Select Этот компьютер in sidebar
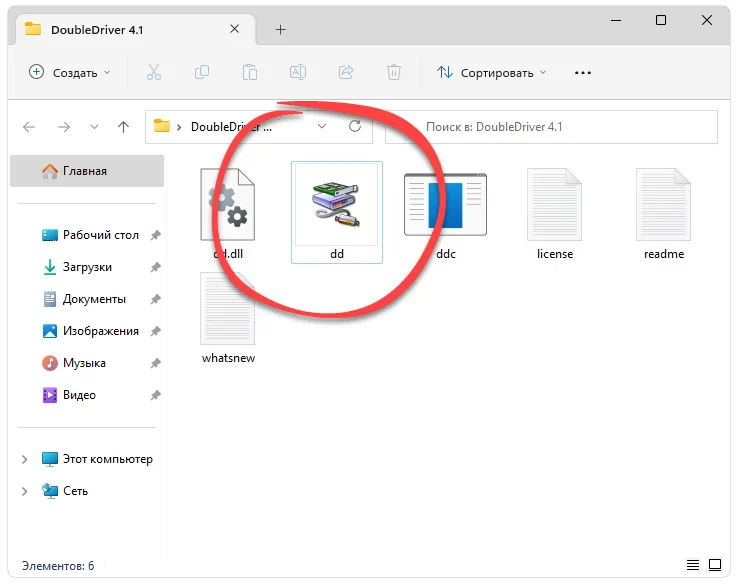Screen dimensions: 738x586 tap(108, 459)
